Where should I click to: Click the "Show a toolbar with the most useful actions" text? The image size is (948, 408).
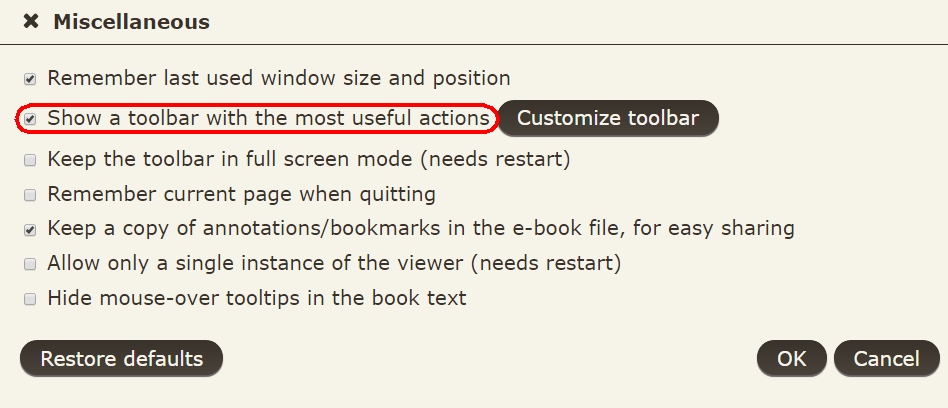(x=268, y=118)
